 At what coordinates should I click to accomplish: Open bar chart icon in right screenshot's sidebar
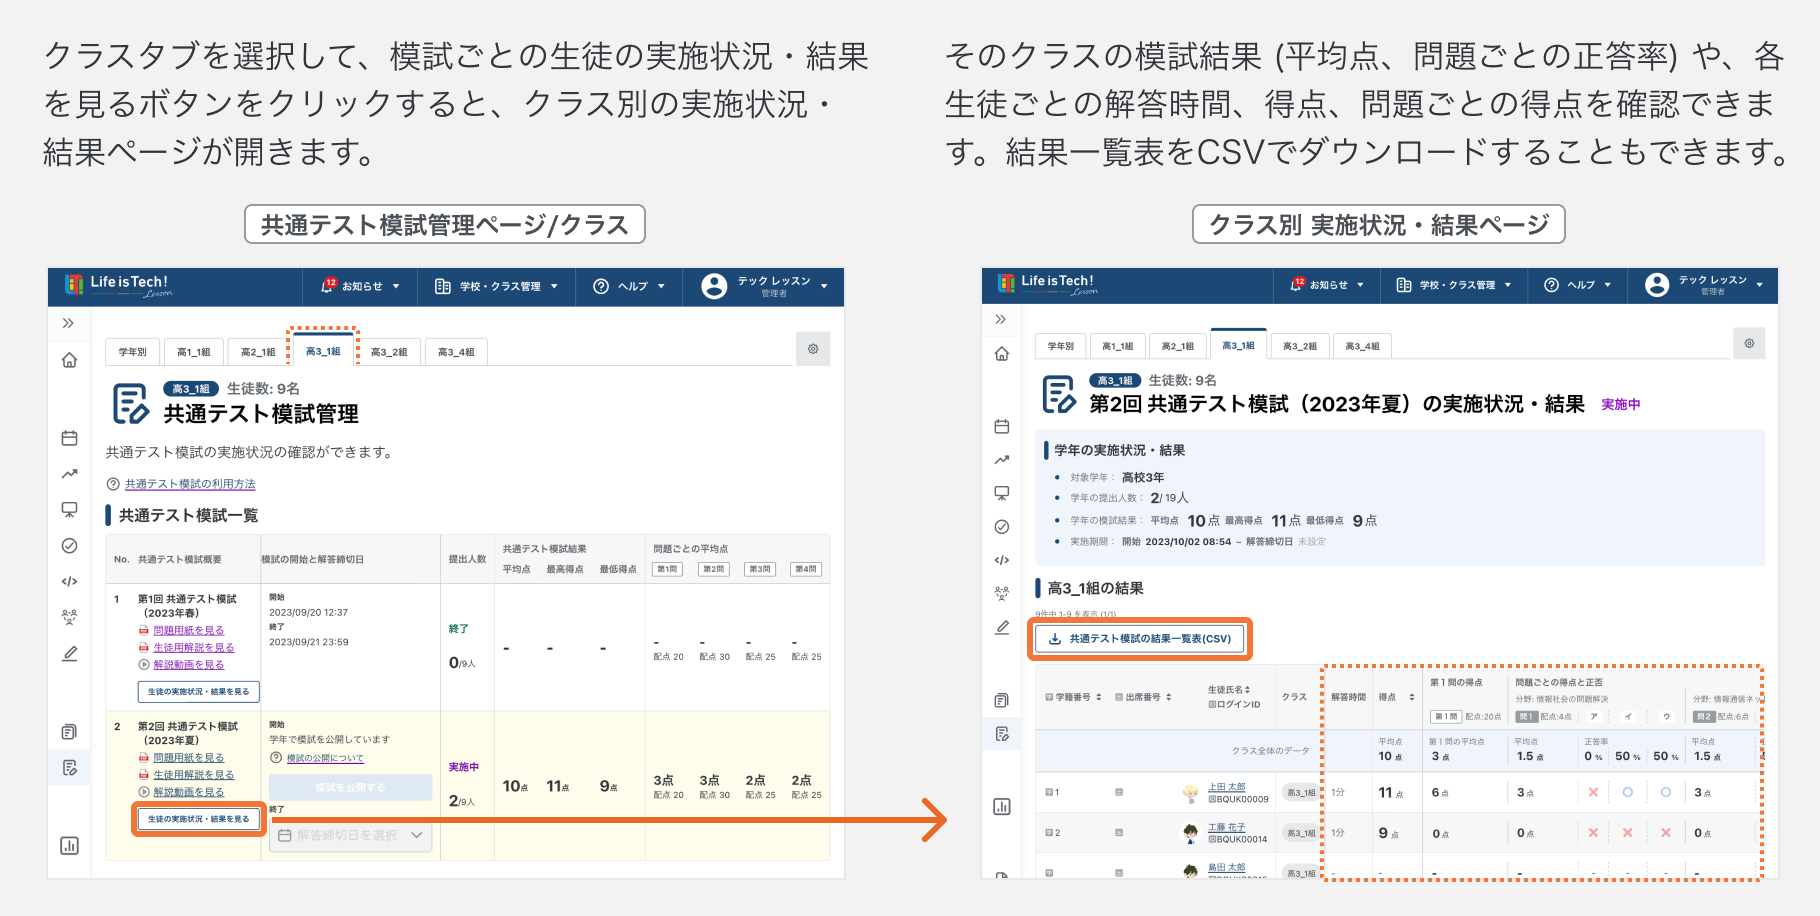click(x=1002, y=807)
